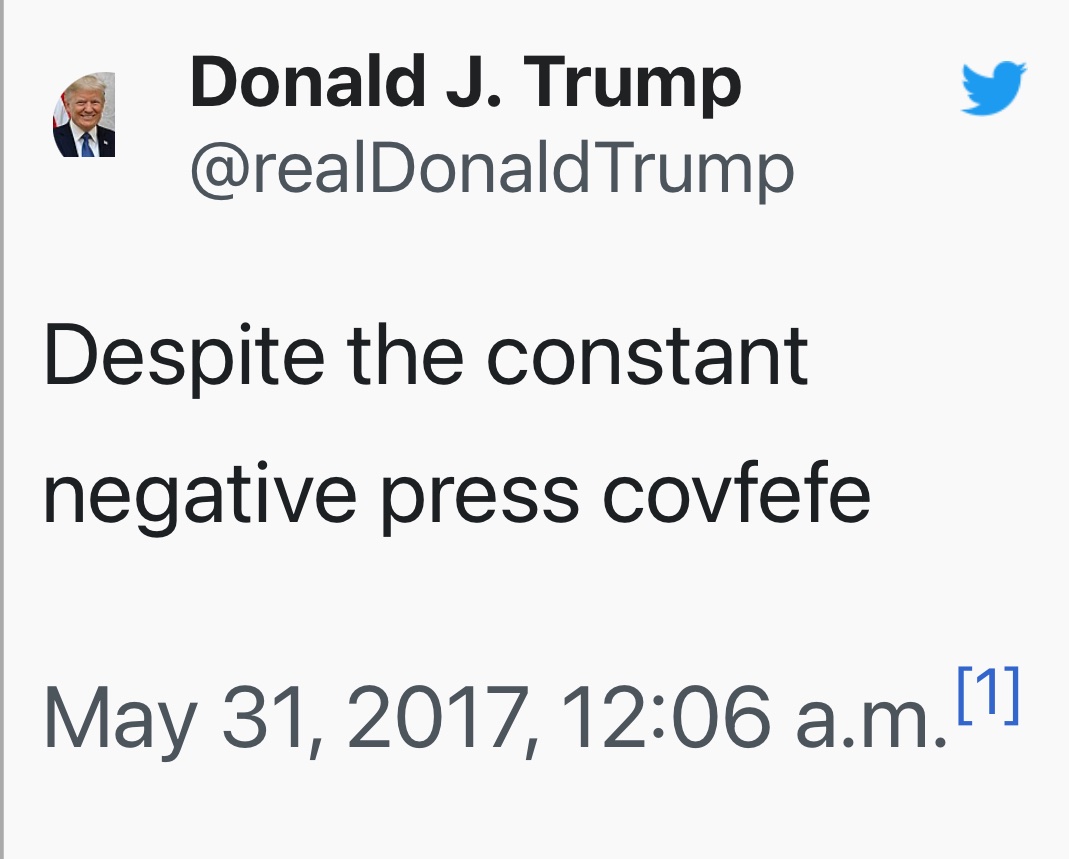
Task: Click the word 'negative' in the tweet
Action: (199, 493)
